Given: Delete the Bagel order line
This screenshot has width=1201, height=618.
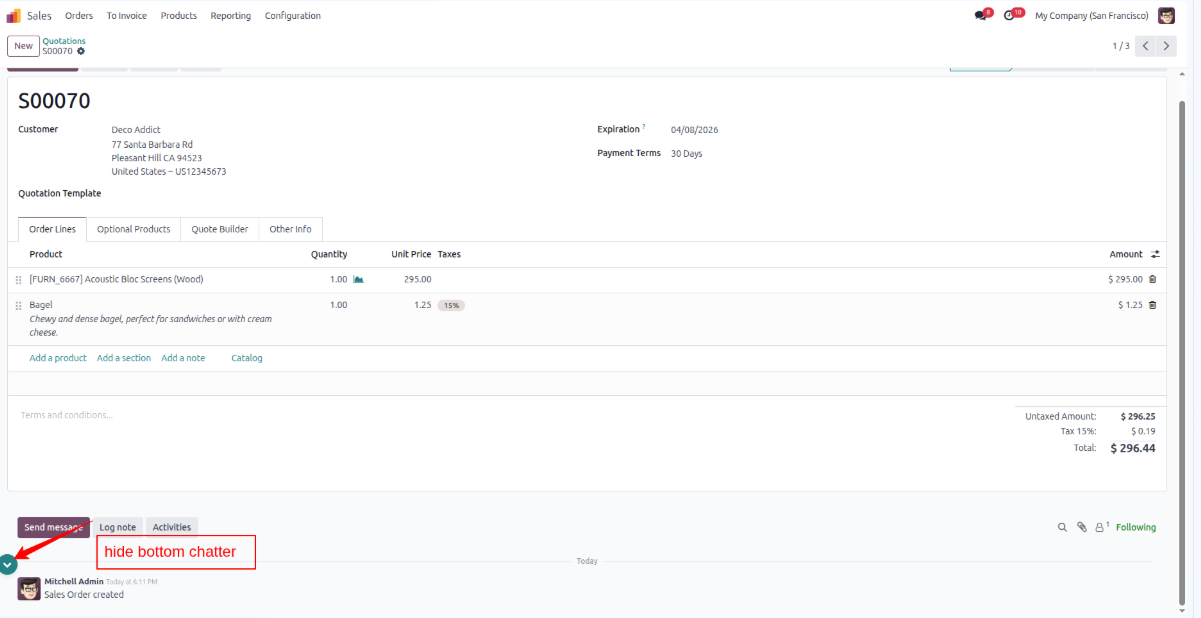Looking at the screenshot, I should click(1152, 305).
